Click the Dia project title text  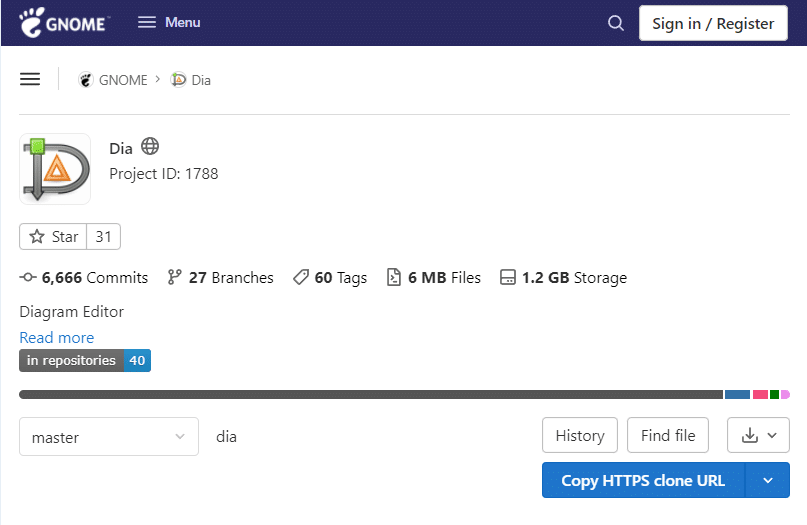pyautogui.click(x=121, y=148)
